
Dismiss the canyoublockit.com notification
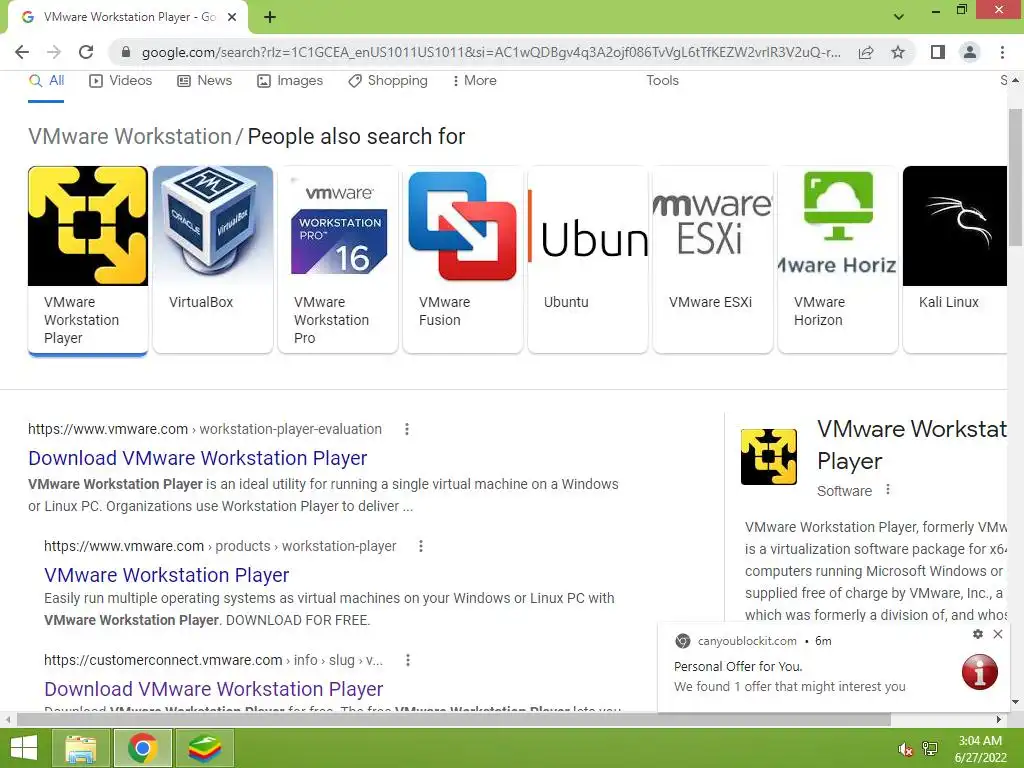point(998,634)
